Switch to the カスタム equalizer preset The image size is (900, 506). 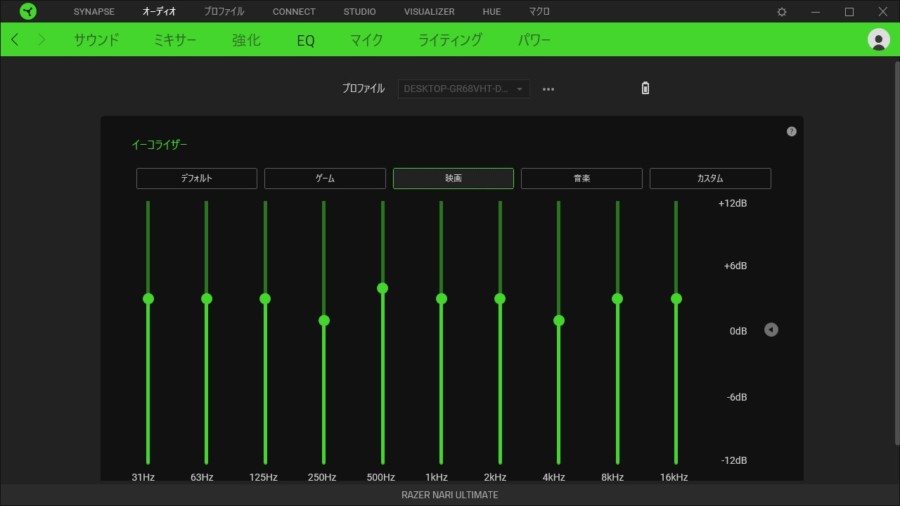click(710, 178)
